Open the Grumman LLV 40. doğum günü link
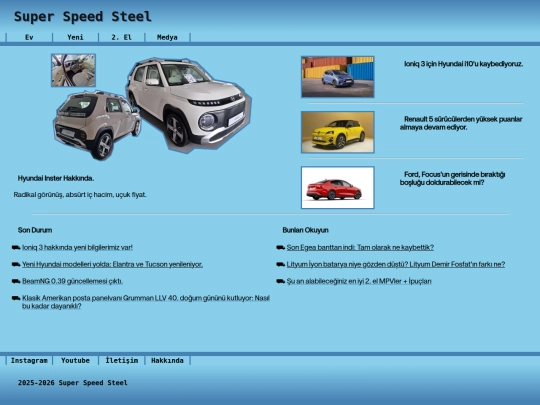 click(x=146, y=302)
